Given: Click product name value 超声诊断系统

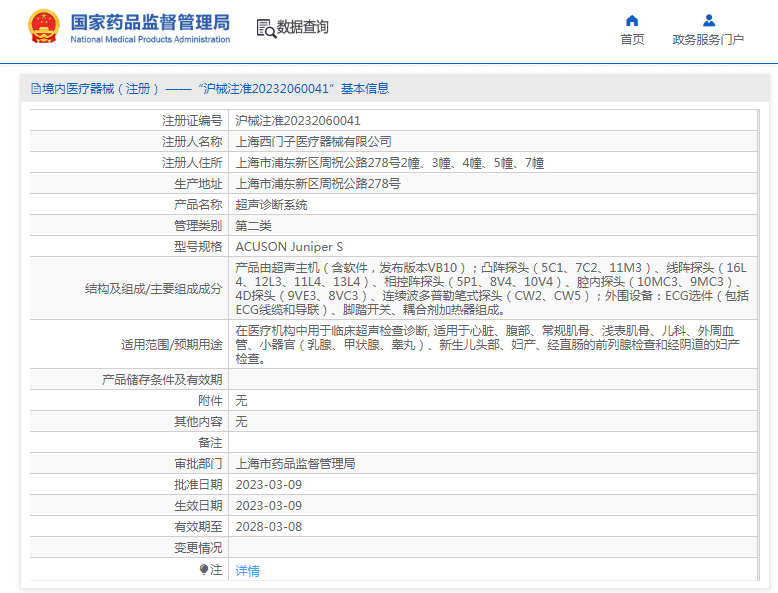Looking at the screenshot, I should pyautogui.click(x=271, y=204).
